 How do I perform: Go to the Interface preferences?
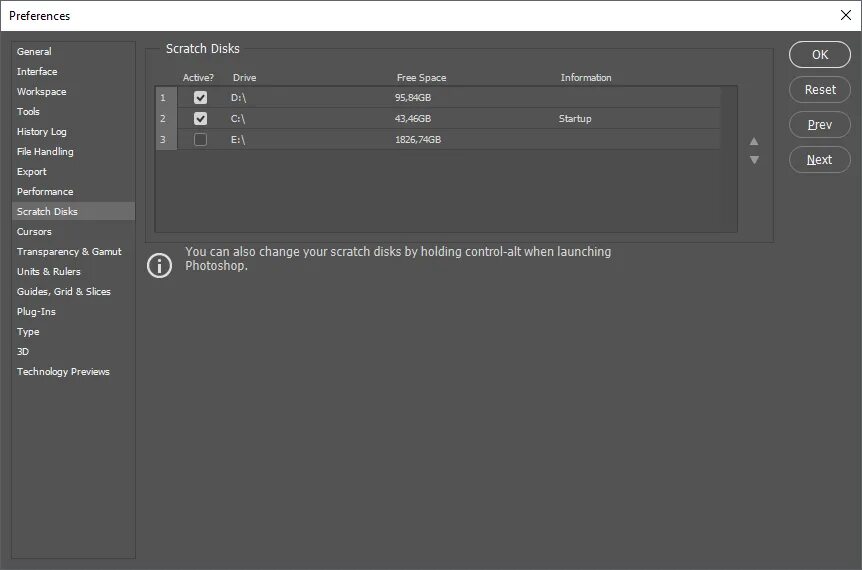click(x=37, y=71)
